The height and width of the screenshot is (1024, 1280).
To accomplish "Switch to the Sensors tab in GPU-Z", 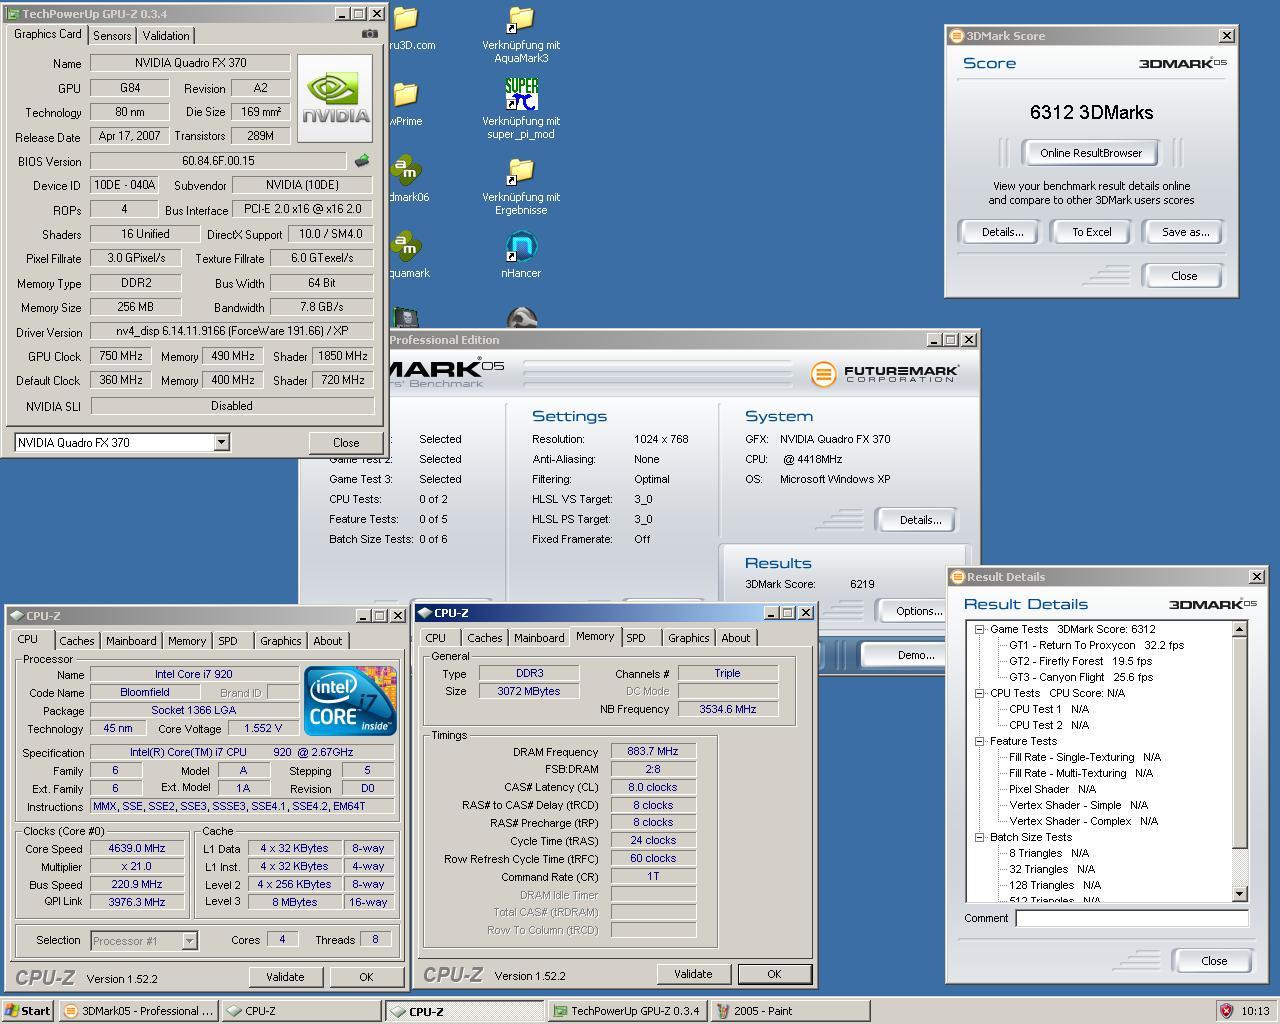I will (112, 35).
